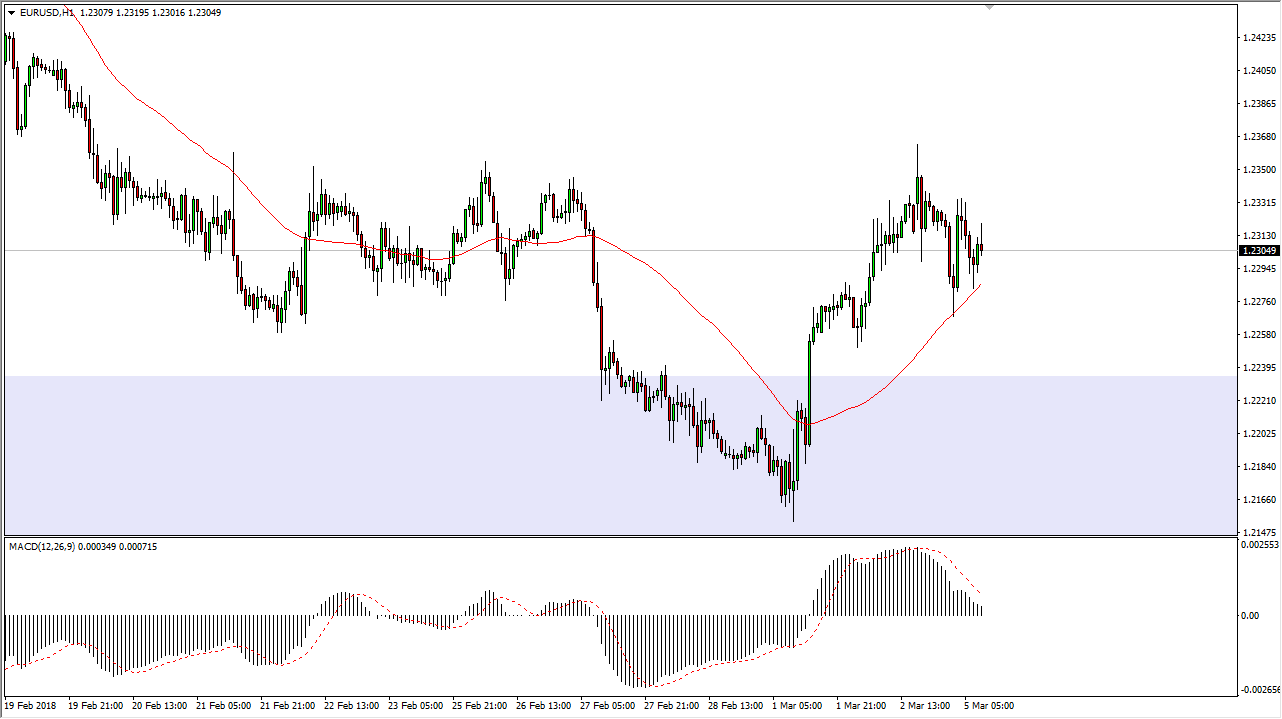Click the highlighted current price 1.23049 tag
The width and height of the screenshot is (1282, 719).
pos(1258,251)
